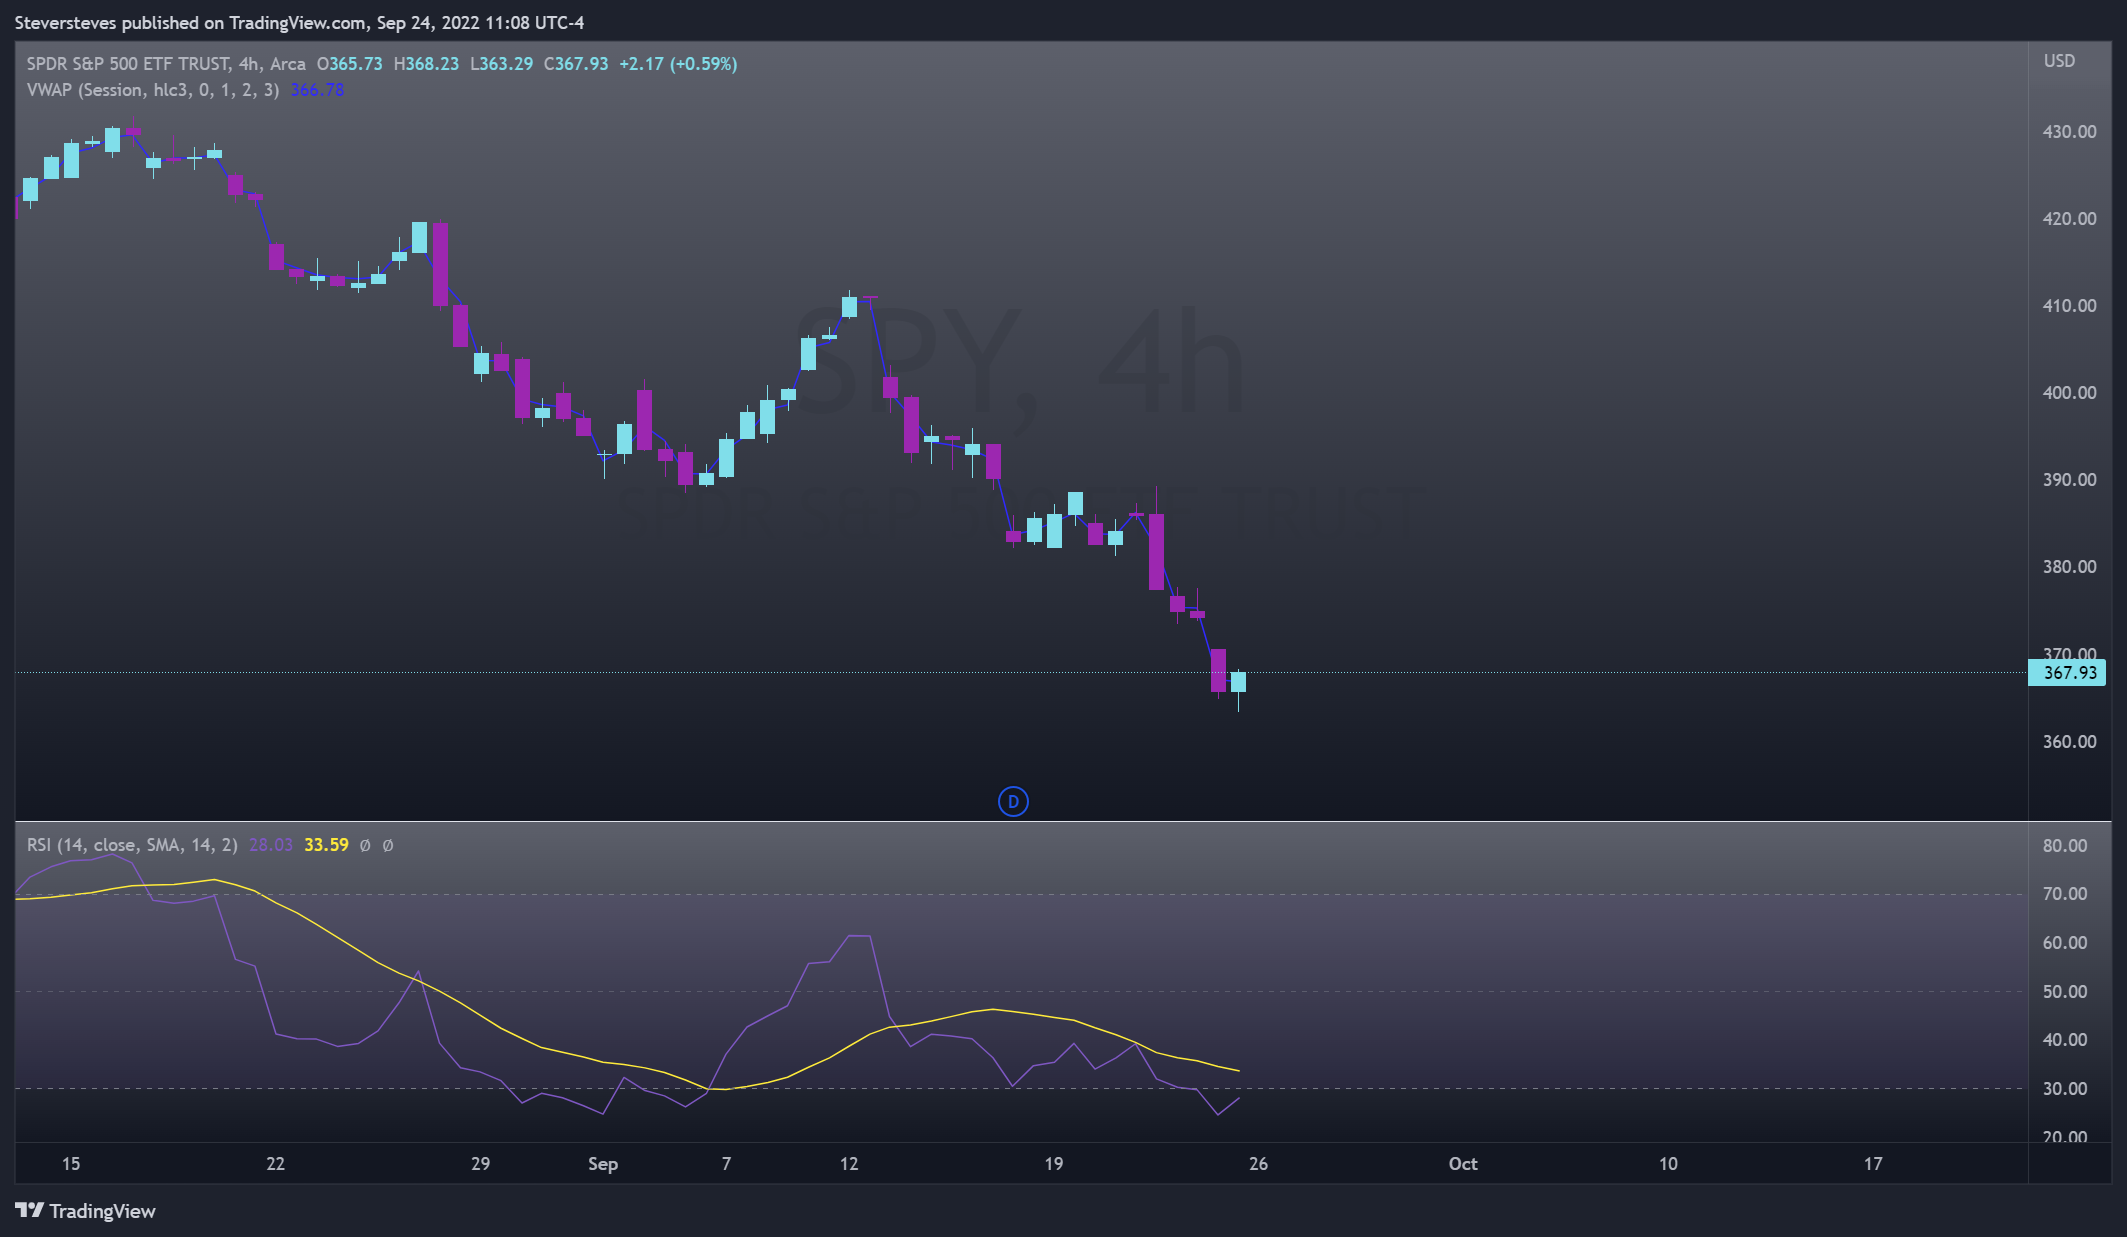Click the published-on header text at top

click(x=299, y=23)
